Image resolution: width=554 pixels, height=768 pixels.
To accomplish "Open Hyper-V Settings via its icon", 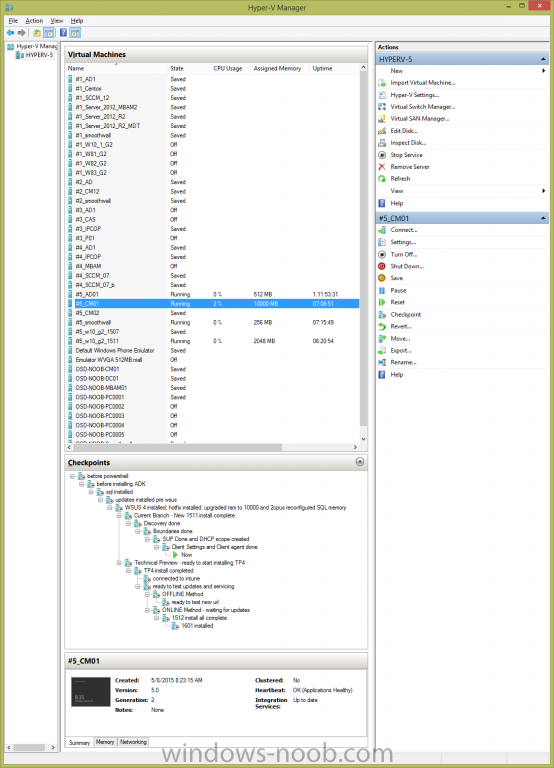I will tap(382, 95).
